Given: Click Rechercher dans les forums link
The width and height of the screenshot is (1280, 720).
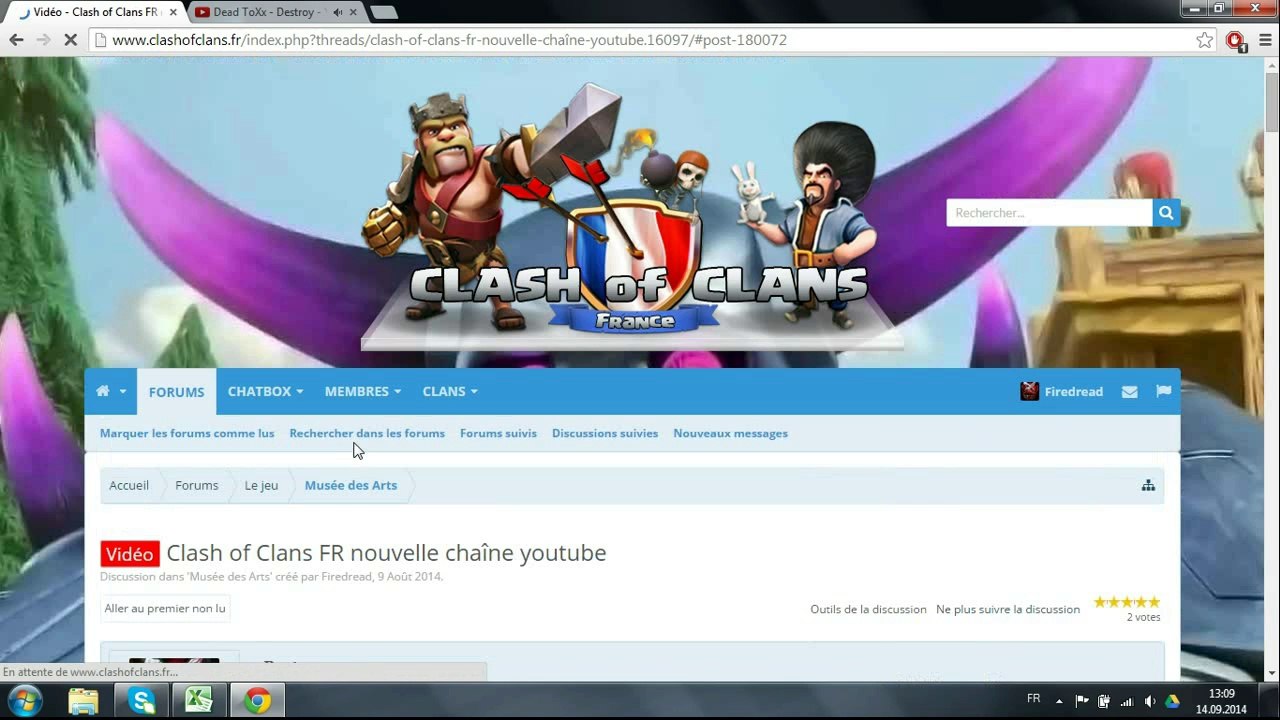Looking at the screenshot, I should tap(367, 433).
